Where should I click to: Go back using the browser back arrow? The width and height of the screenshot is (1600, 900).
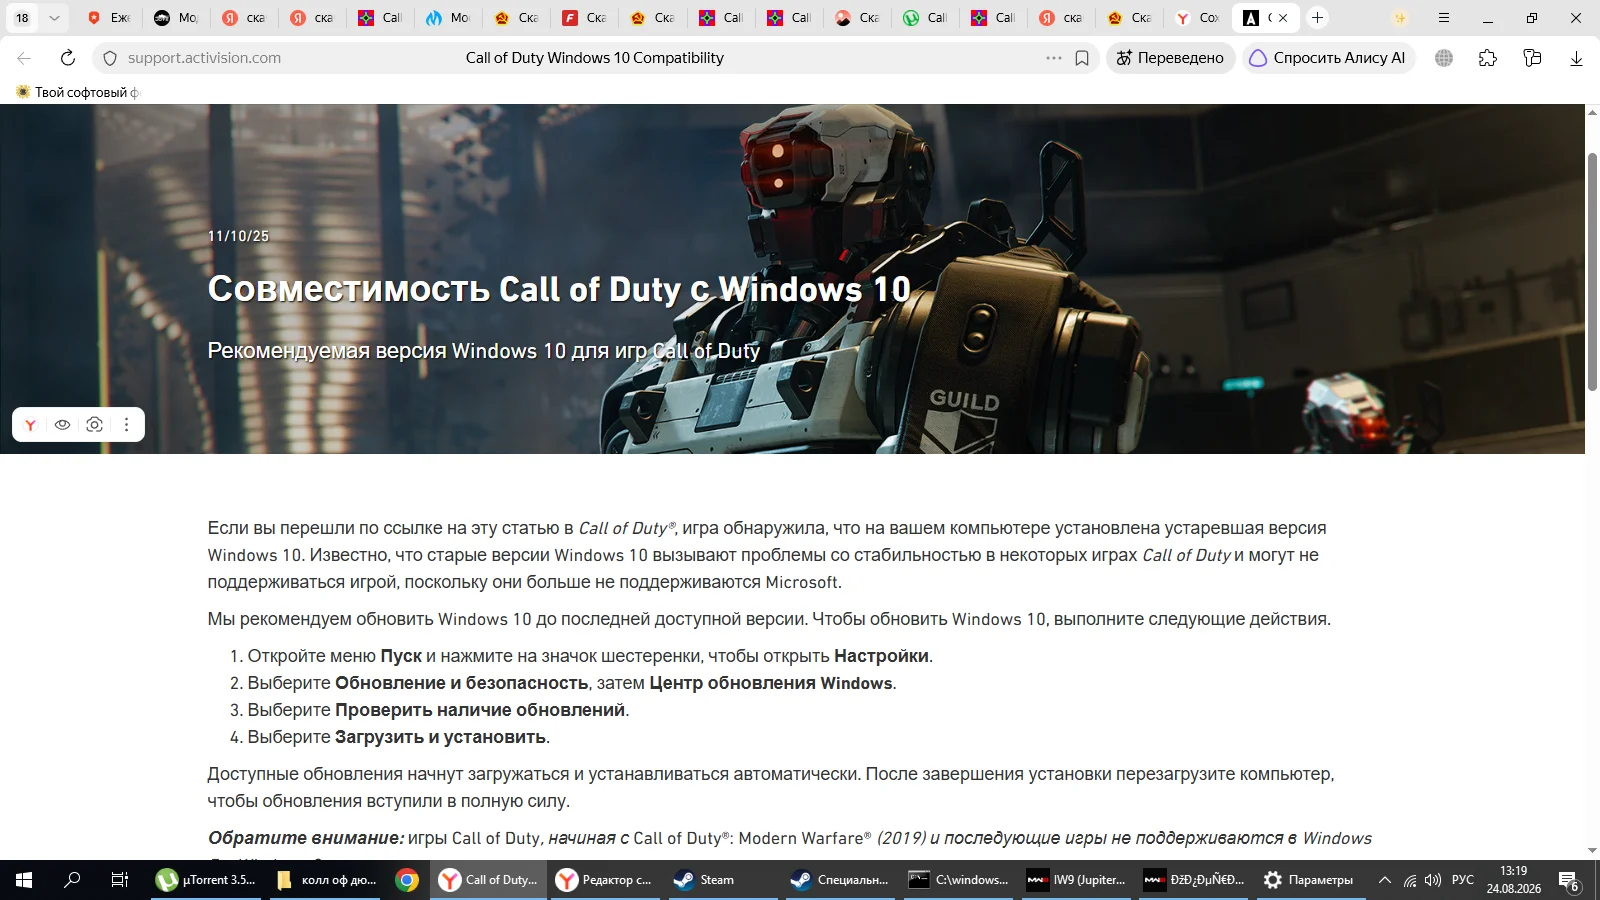tap(24, 58)
